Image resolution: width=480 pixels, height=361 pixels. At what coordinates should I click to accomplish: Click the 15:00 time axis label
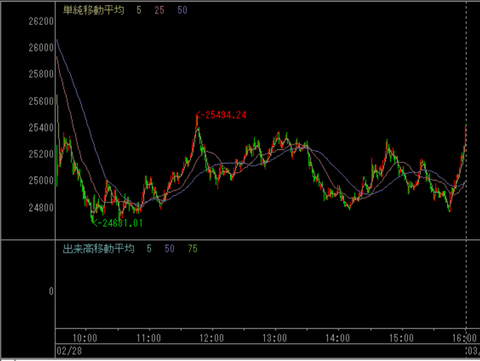coord(401,338)
